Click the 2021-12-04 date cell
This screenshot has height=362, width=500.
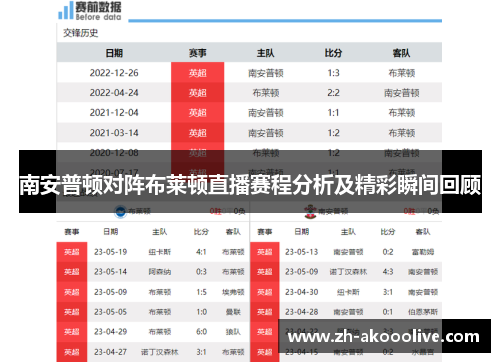[114, 113]
